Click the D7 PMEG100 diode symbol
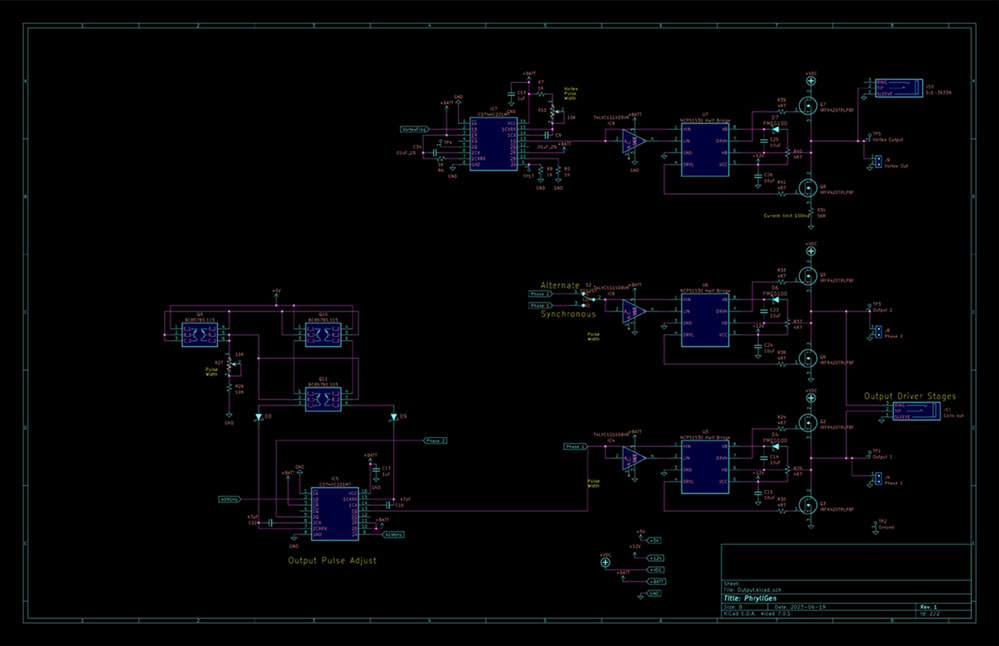The width and height of the screenshot is (999, 646). 775,129
